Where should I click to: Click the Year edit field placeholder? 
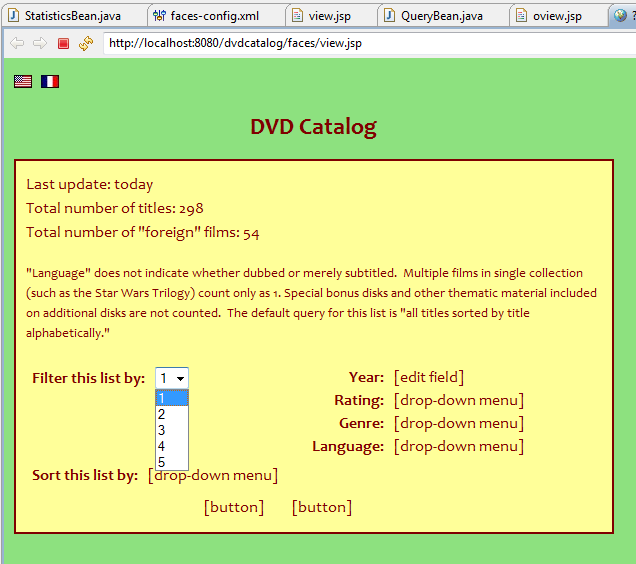[429, 377]
